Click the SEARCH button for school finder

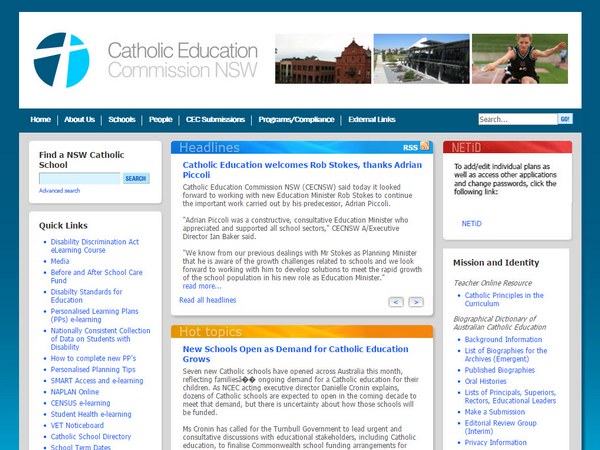136,178
